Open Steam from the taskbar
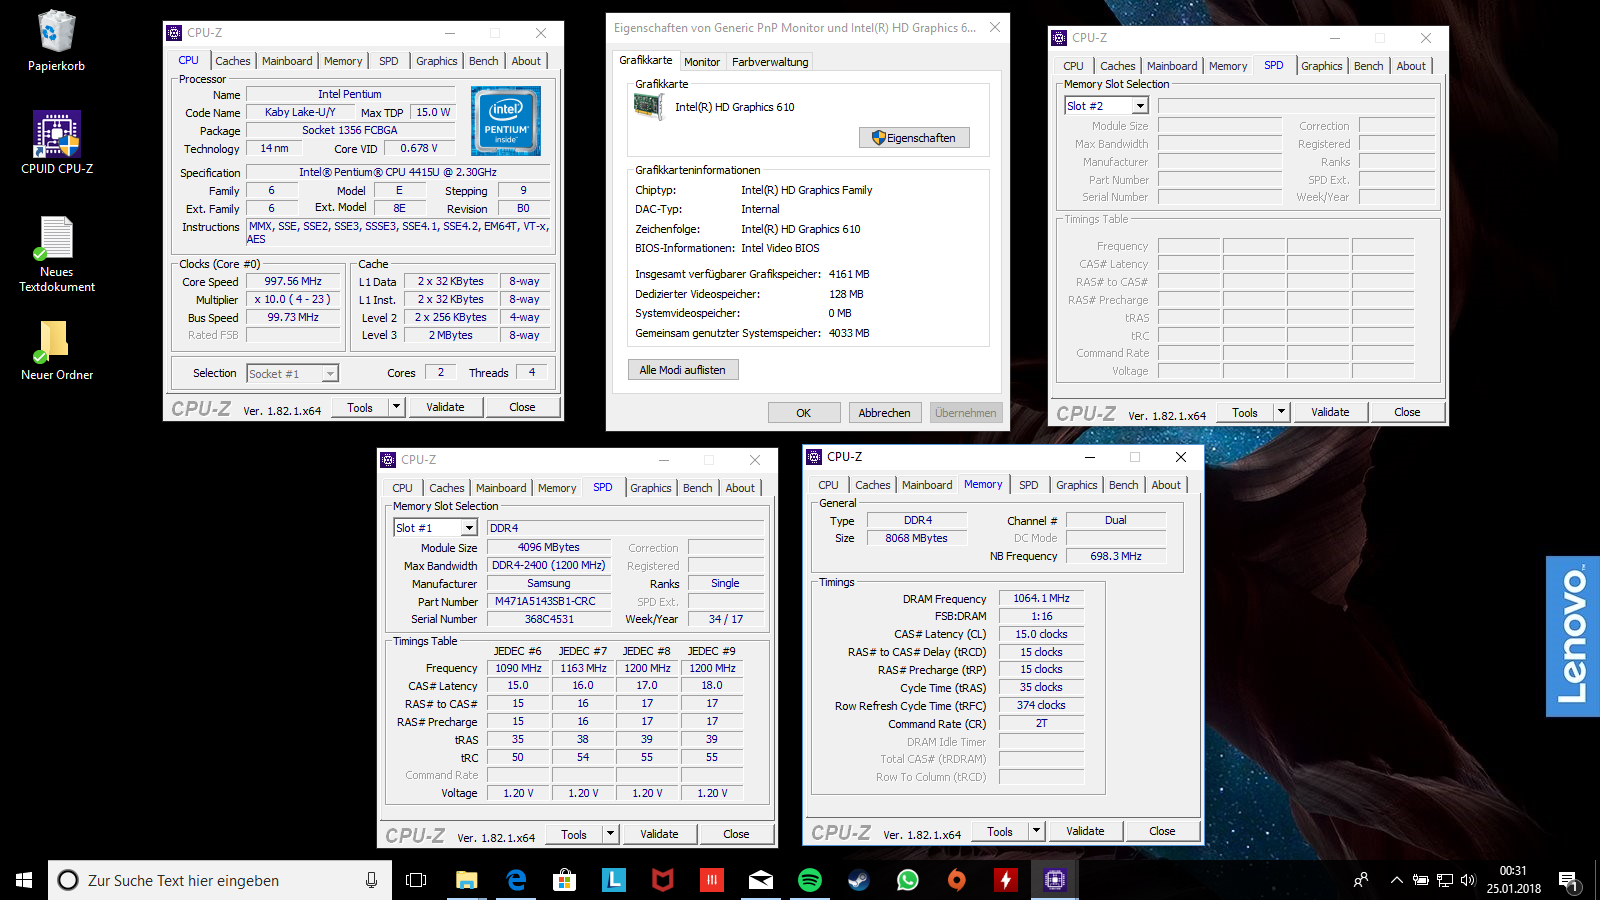Viewport: 1600px width, 900px height. click(859, 880)
